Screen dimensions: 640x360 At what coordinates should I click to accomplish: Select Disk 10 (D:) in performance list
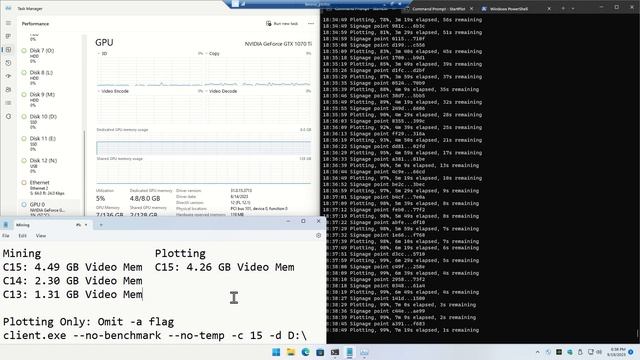[x=50, y=121]
